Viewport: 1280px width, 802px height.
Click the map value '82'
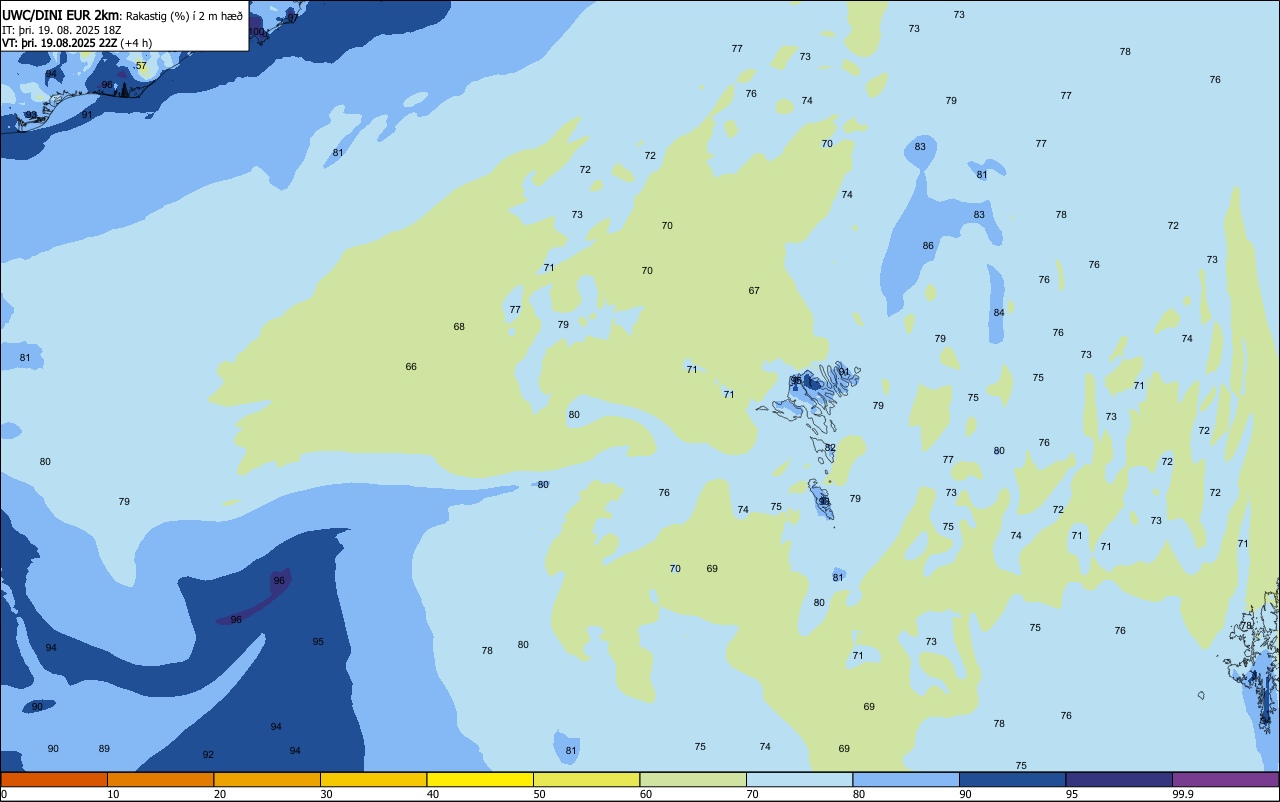click(830, 448)
